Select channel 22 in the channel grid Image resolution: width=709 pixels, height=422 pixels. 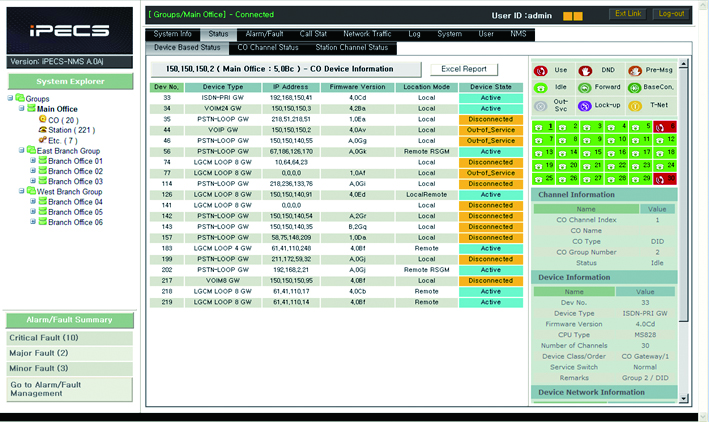(x=616, y=166)
